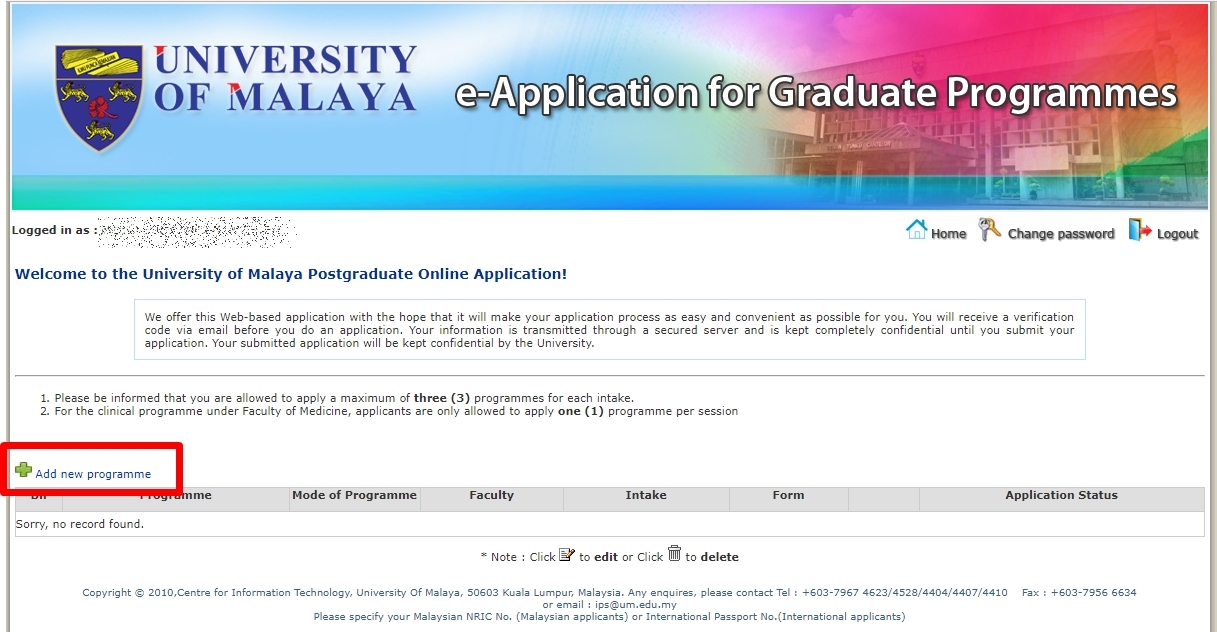Screen dimensions: 1217x632
Task: Click the University of Malaya crest logo
Action: pyautogui.click(x=98, y=99)
